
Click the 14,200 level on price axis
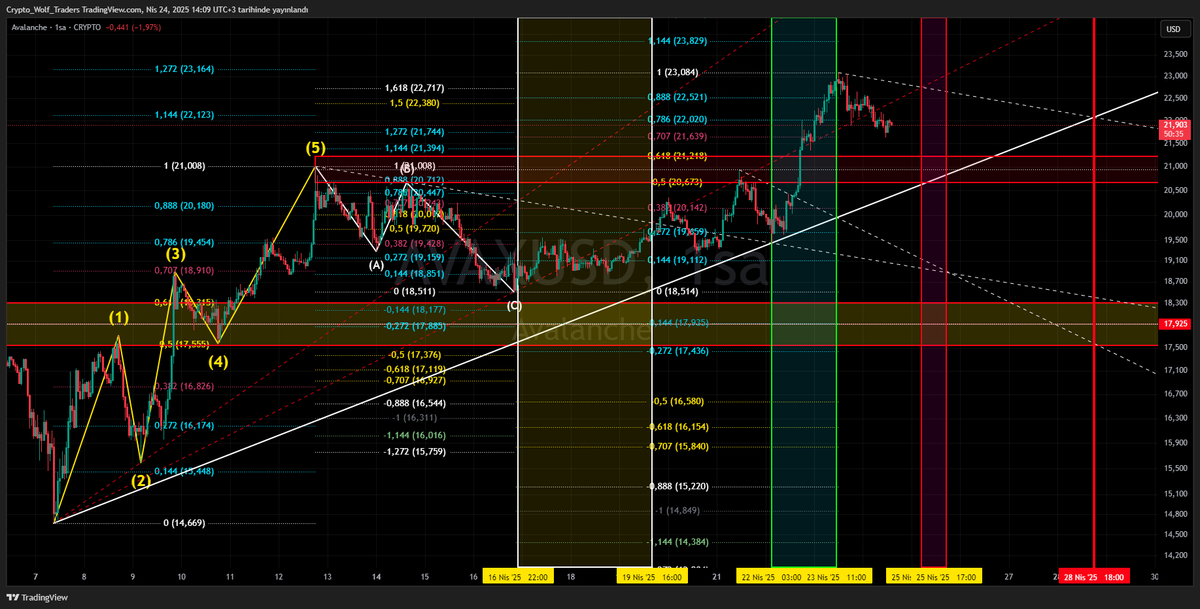click(x=1175, y=553)
